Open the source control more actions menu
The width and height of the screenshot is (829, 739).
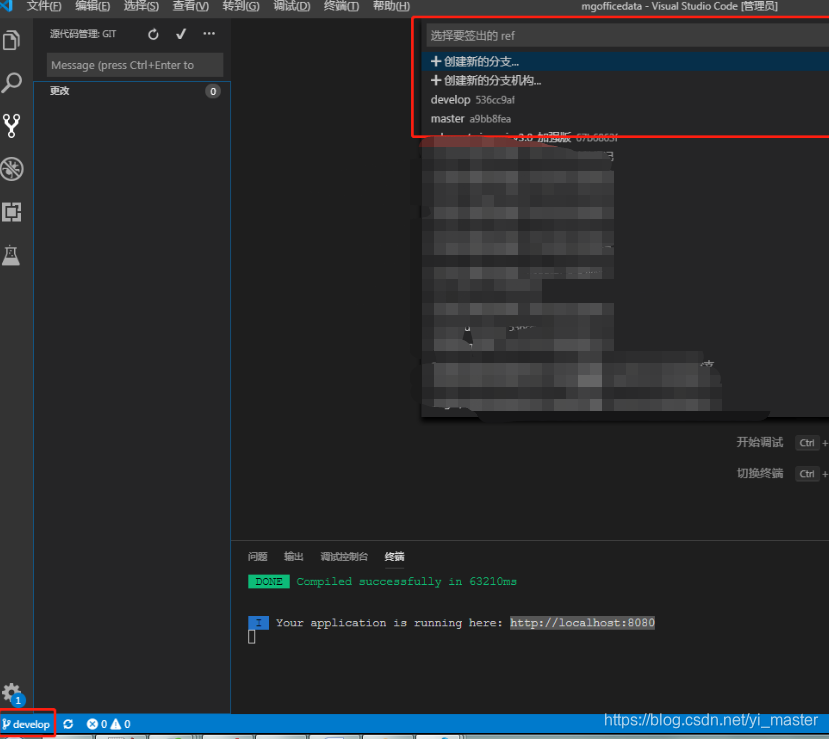click(209, 34)
